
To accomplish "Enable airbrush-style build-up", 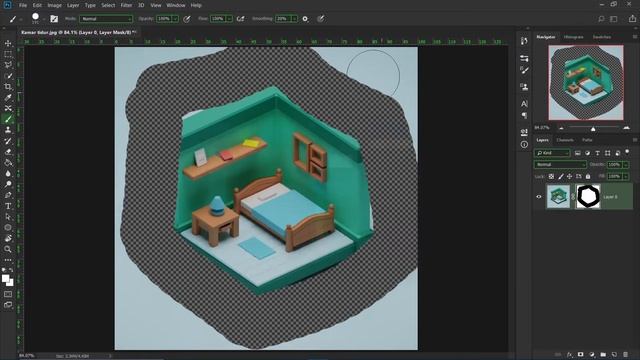I will click(240, 19).
